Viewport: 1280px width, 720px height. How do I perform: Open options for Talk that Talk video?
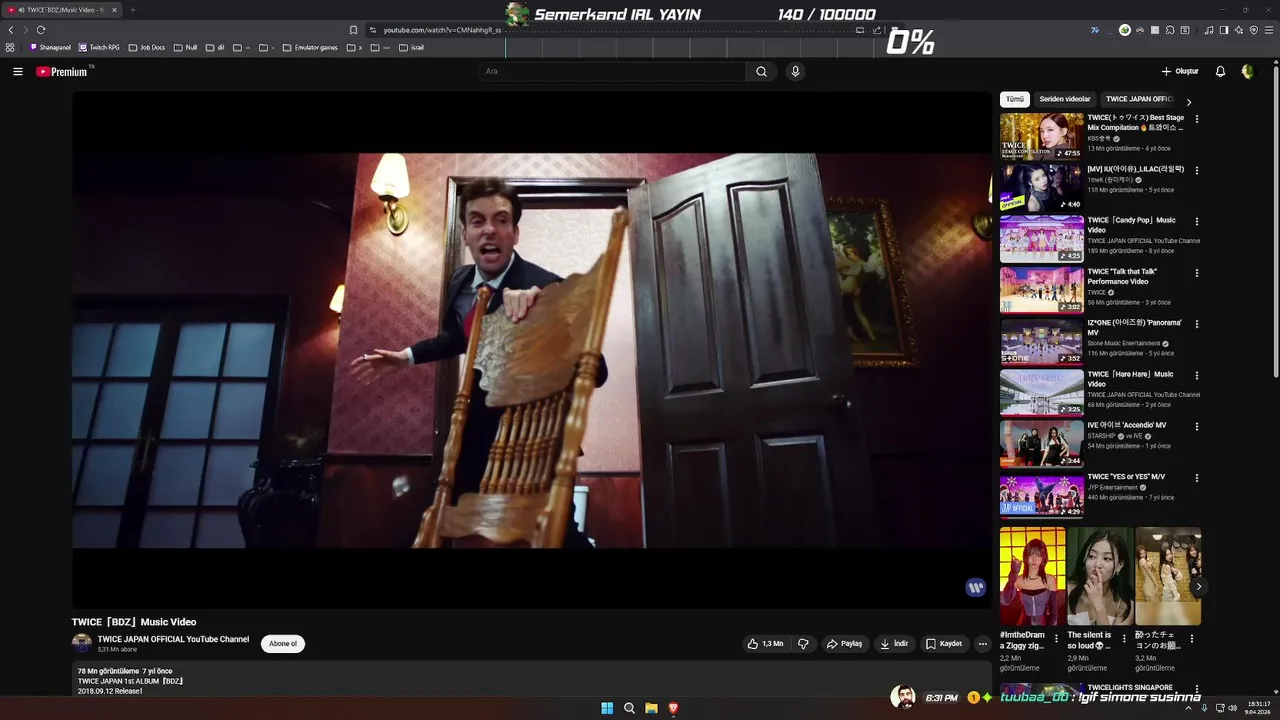tap(1196, 272)
